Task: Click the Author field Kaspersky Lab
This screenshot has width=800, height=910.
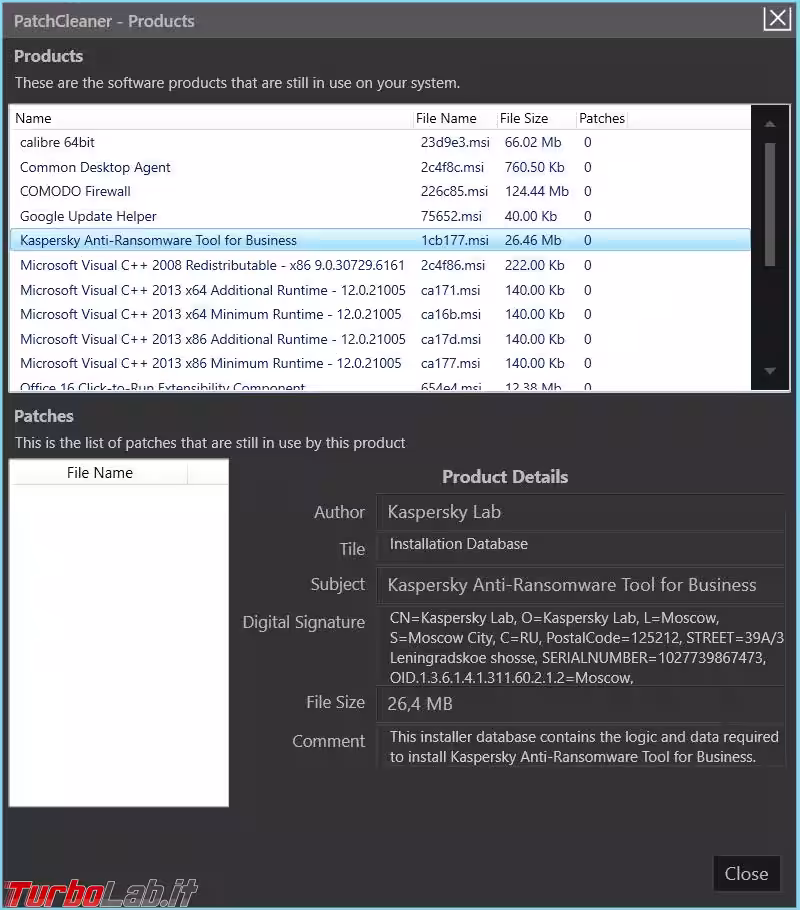Action: 580,512
